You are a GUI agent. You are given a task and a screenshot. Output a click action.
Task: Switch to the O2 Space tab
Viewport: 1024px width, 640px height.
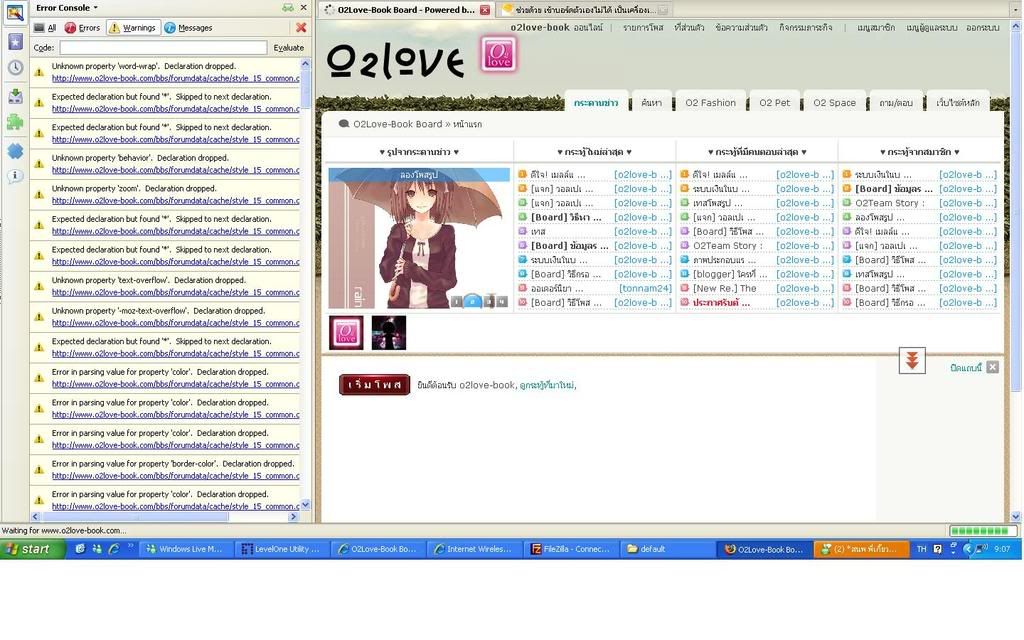835,103
